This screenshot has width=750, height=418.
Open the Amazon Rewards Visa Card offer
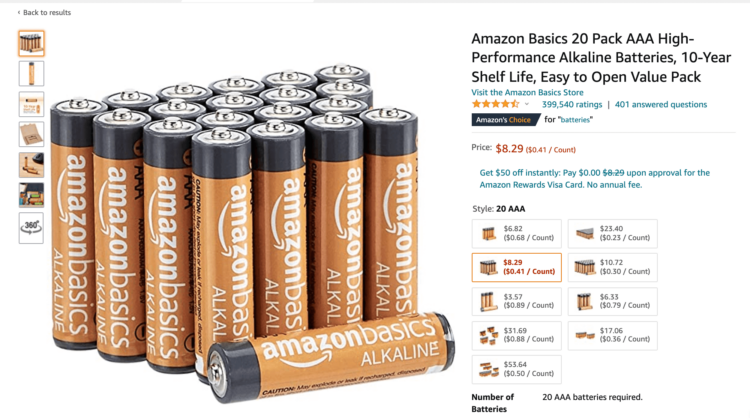pos(595,179)
